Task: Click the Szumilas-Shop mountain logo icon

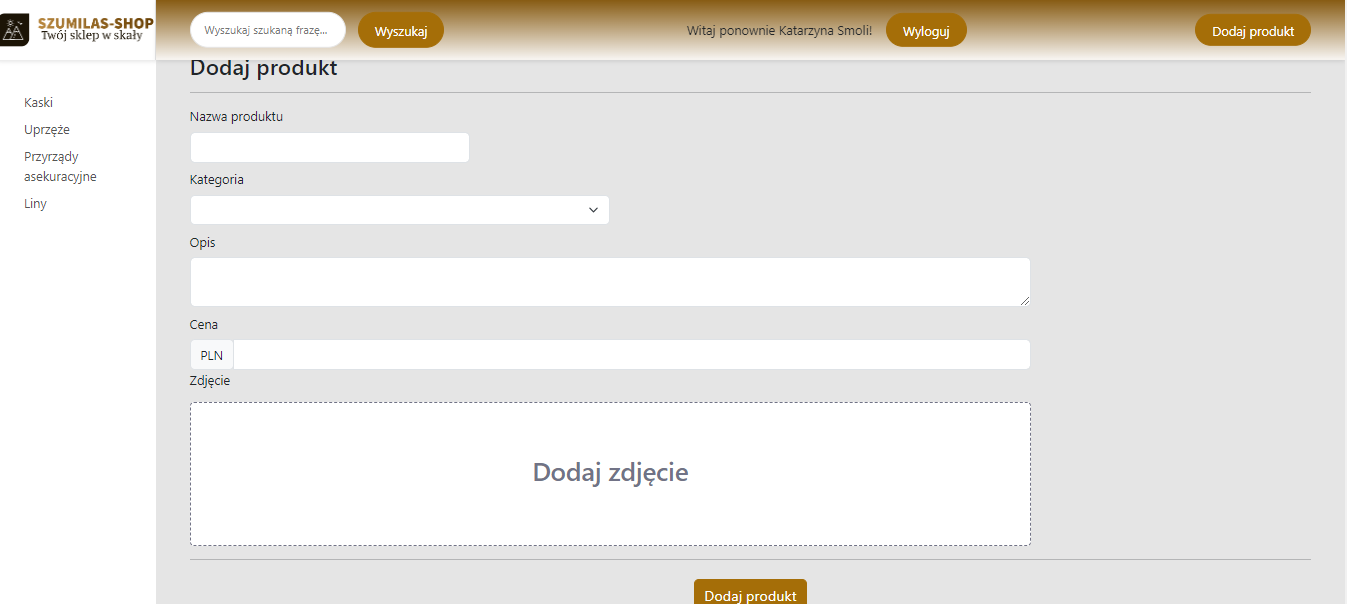Action: (x=14, y=30)
